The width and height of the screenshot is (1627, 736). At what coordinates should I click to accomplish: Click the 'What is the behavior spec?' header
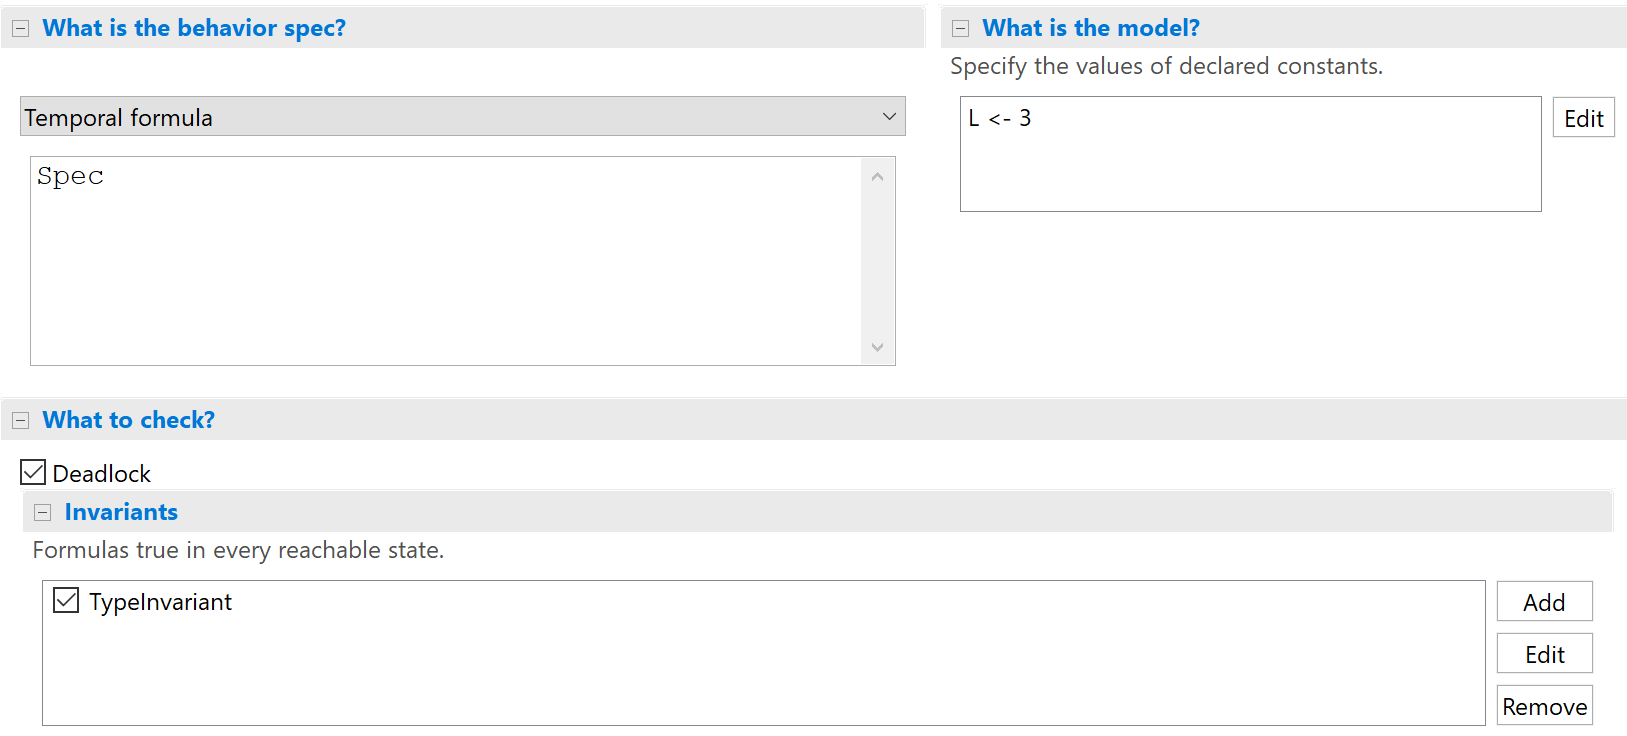[194, 28]
